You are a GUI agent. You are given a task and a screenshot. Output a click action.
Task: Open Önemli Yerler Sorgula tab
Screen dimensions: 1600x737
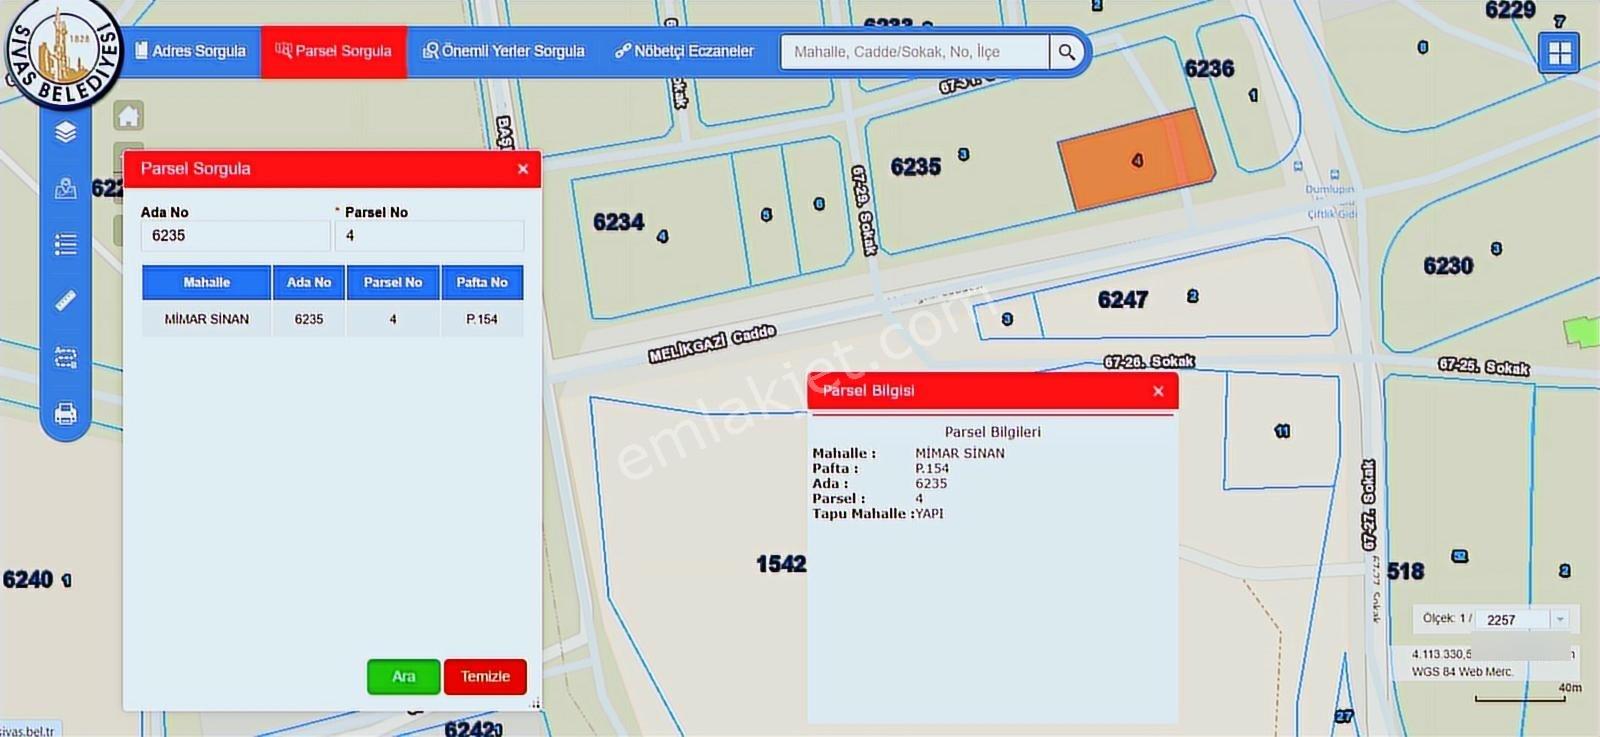pos(504,51)
